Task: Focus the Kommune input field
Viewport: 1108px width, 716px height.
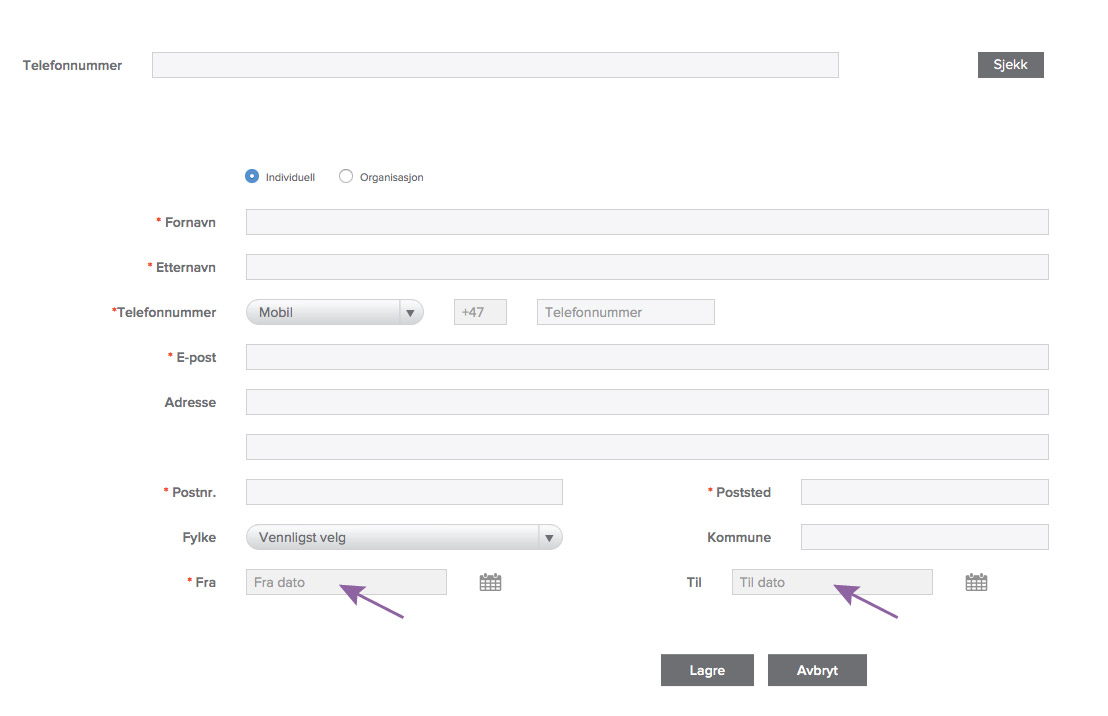Action: click(x=924, y=537)
